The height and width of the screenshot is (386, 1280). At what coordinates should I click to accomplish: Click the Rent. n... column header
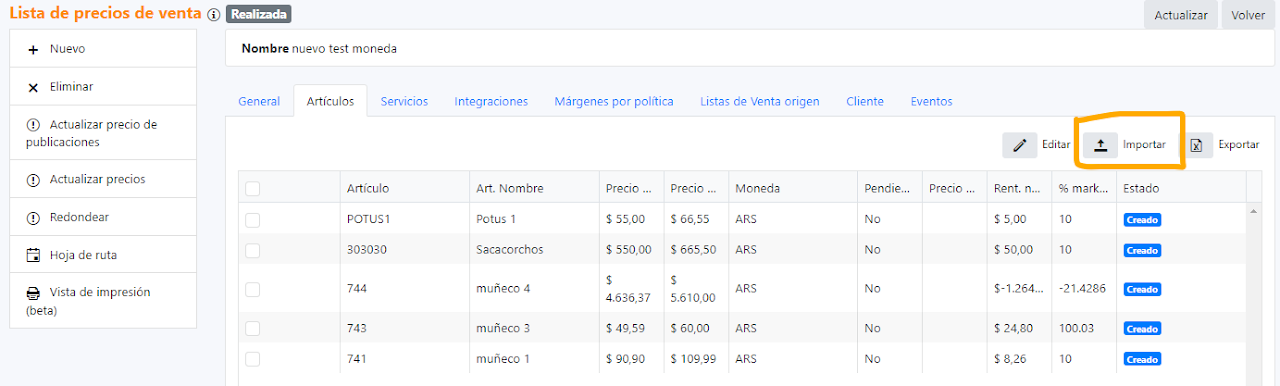[x=1019, y=188]
